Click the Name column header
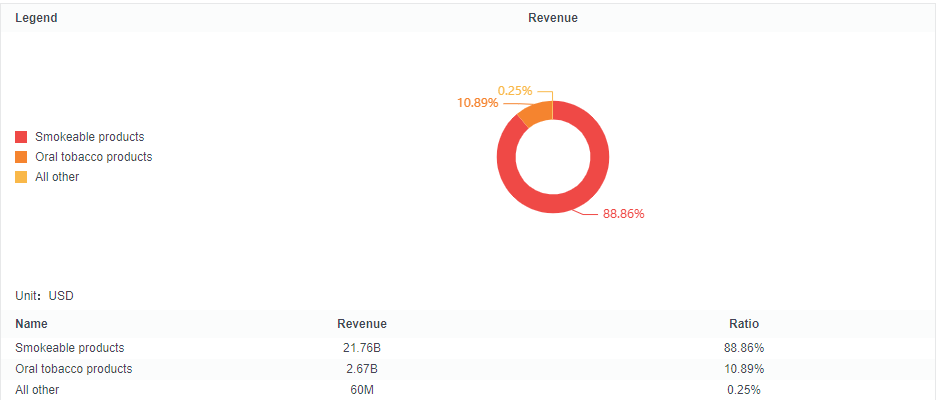Viewport: 937px width, 400px height. pyautogui.click(x=32, y=323)
